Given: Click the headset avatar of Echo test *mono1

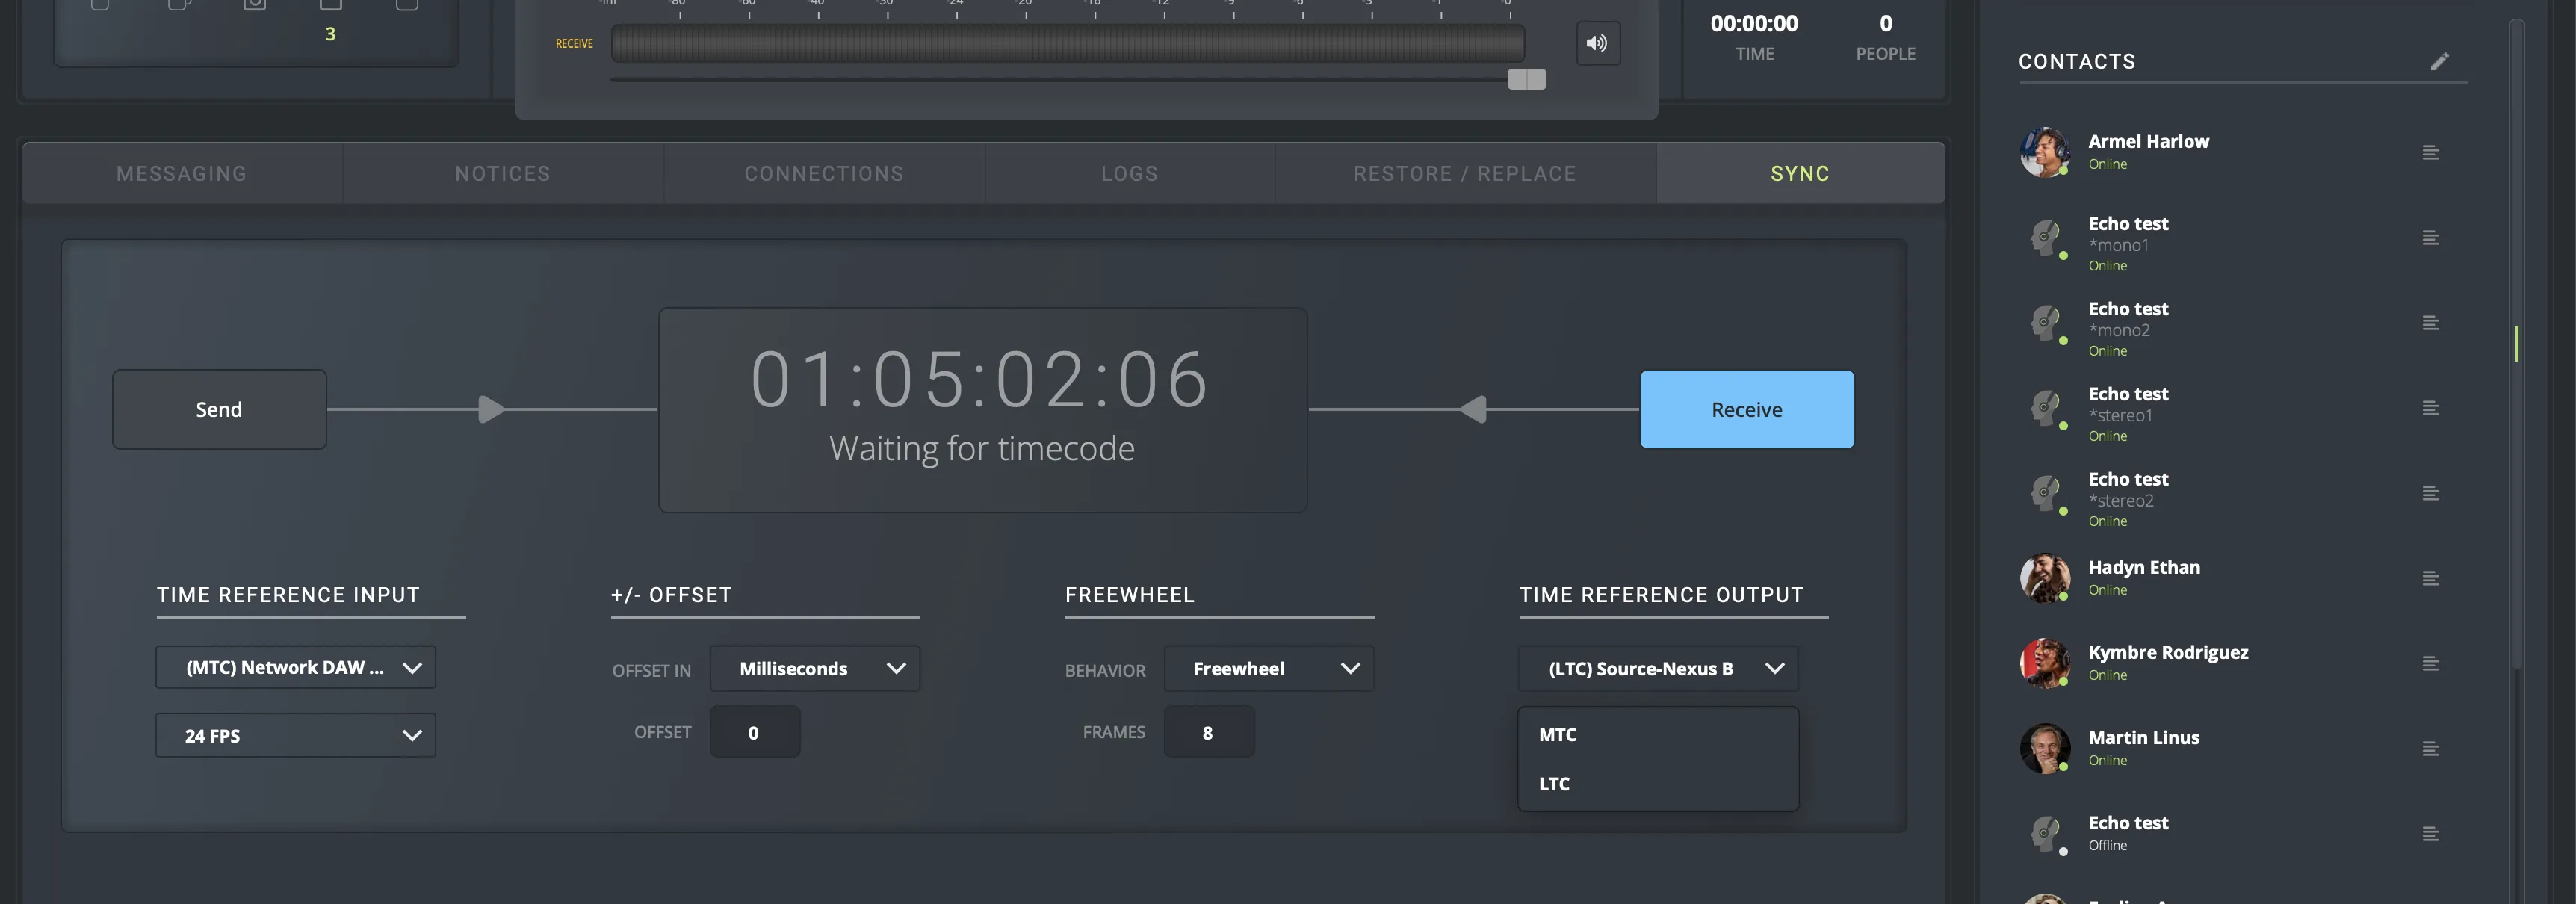Looking at the screenshot, I should [2045, 238].
